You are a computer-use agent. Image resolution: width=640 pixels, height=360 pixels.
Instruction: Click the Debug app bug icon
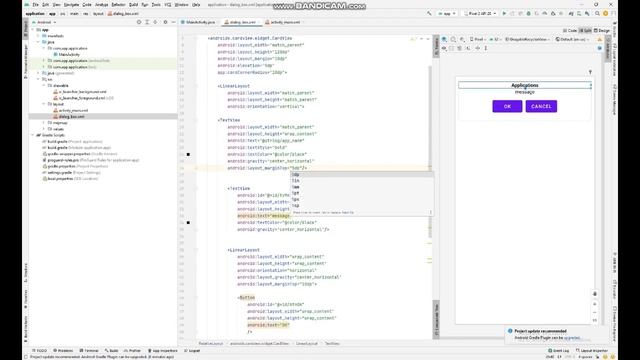click(529, 13)
